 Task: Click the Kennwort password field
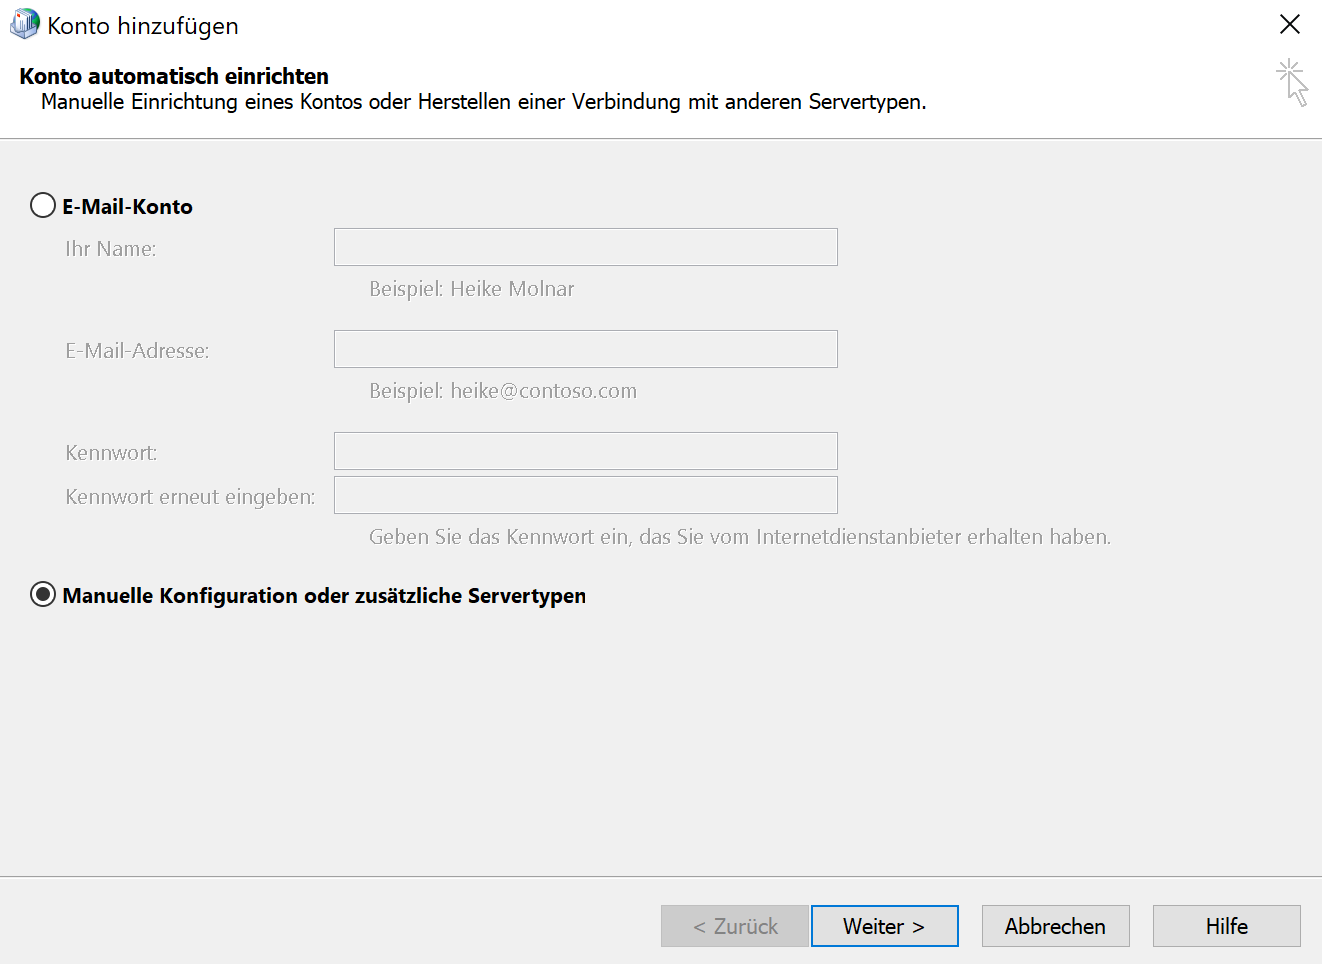(x=585, y=451)
